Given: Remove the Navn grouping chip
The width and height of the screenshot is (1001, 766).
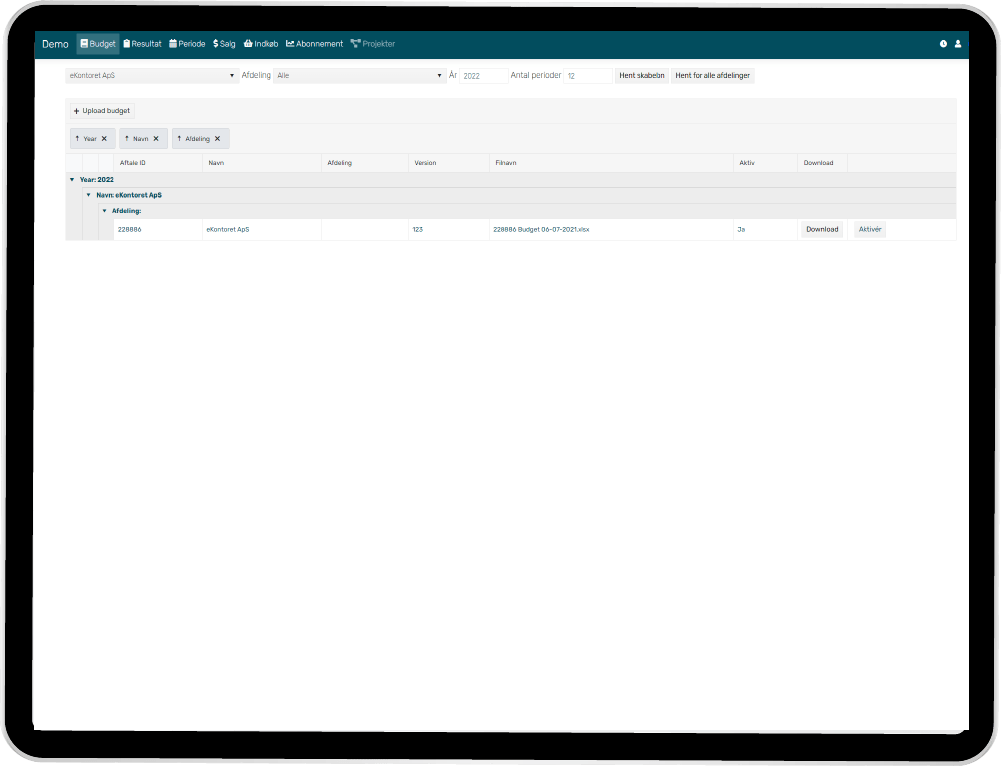Looking at the screenshot, I should click(156, 139).
